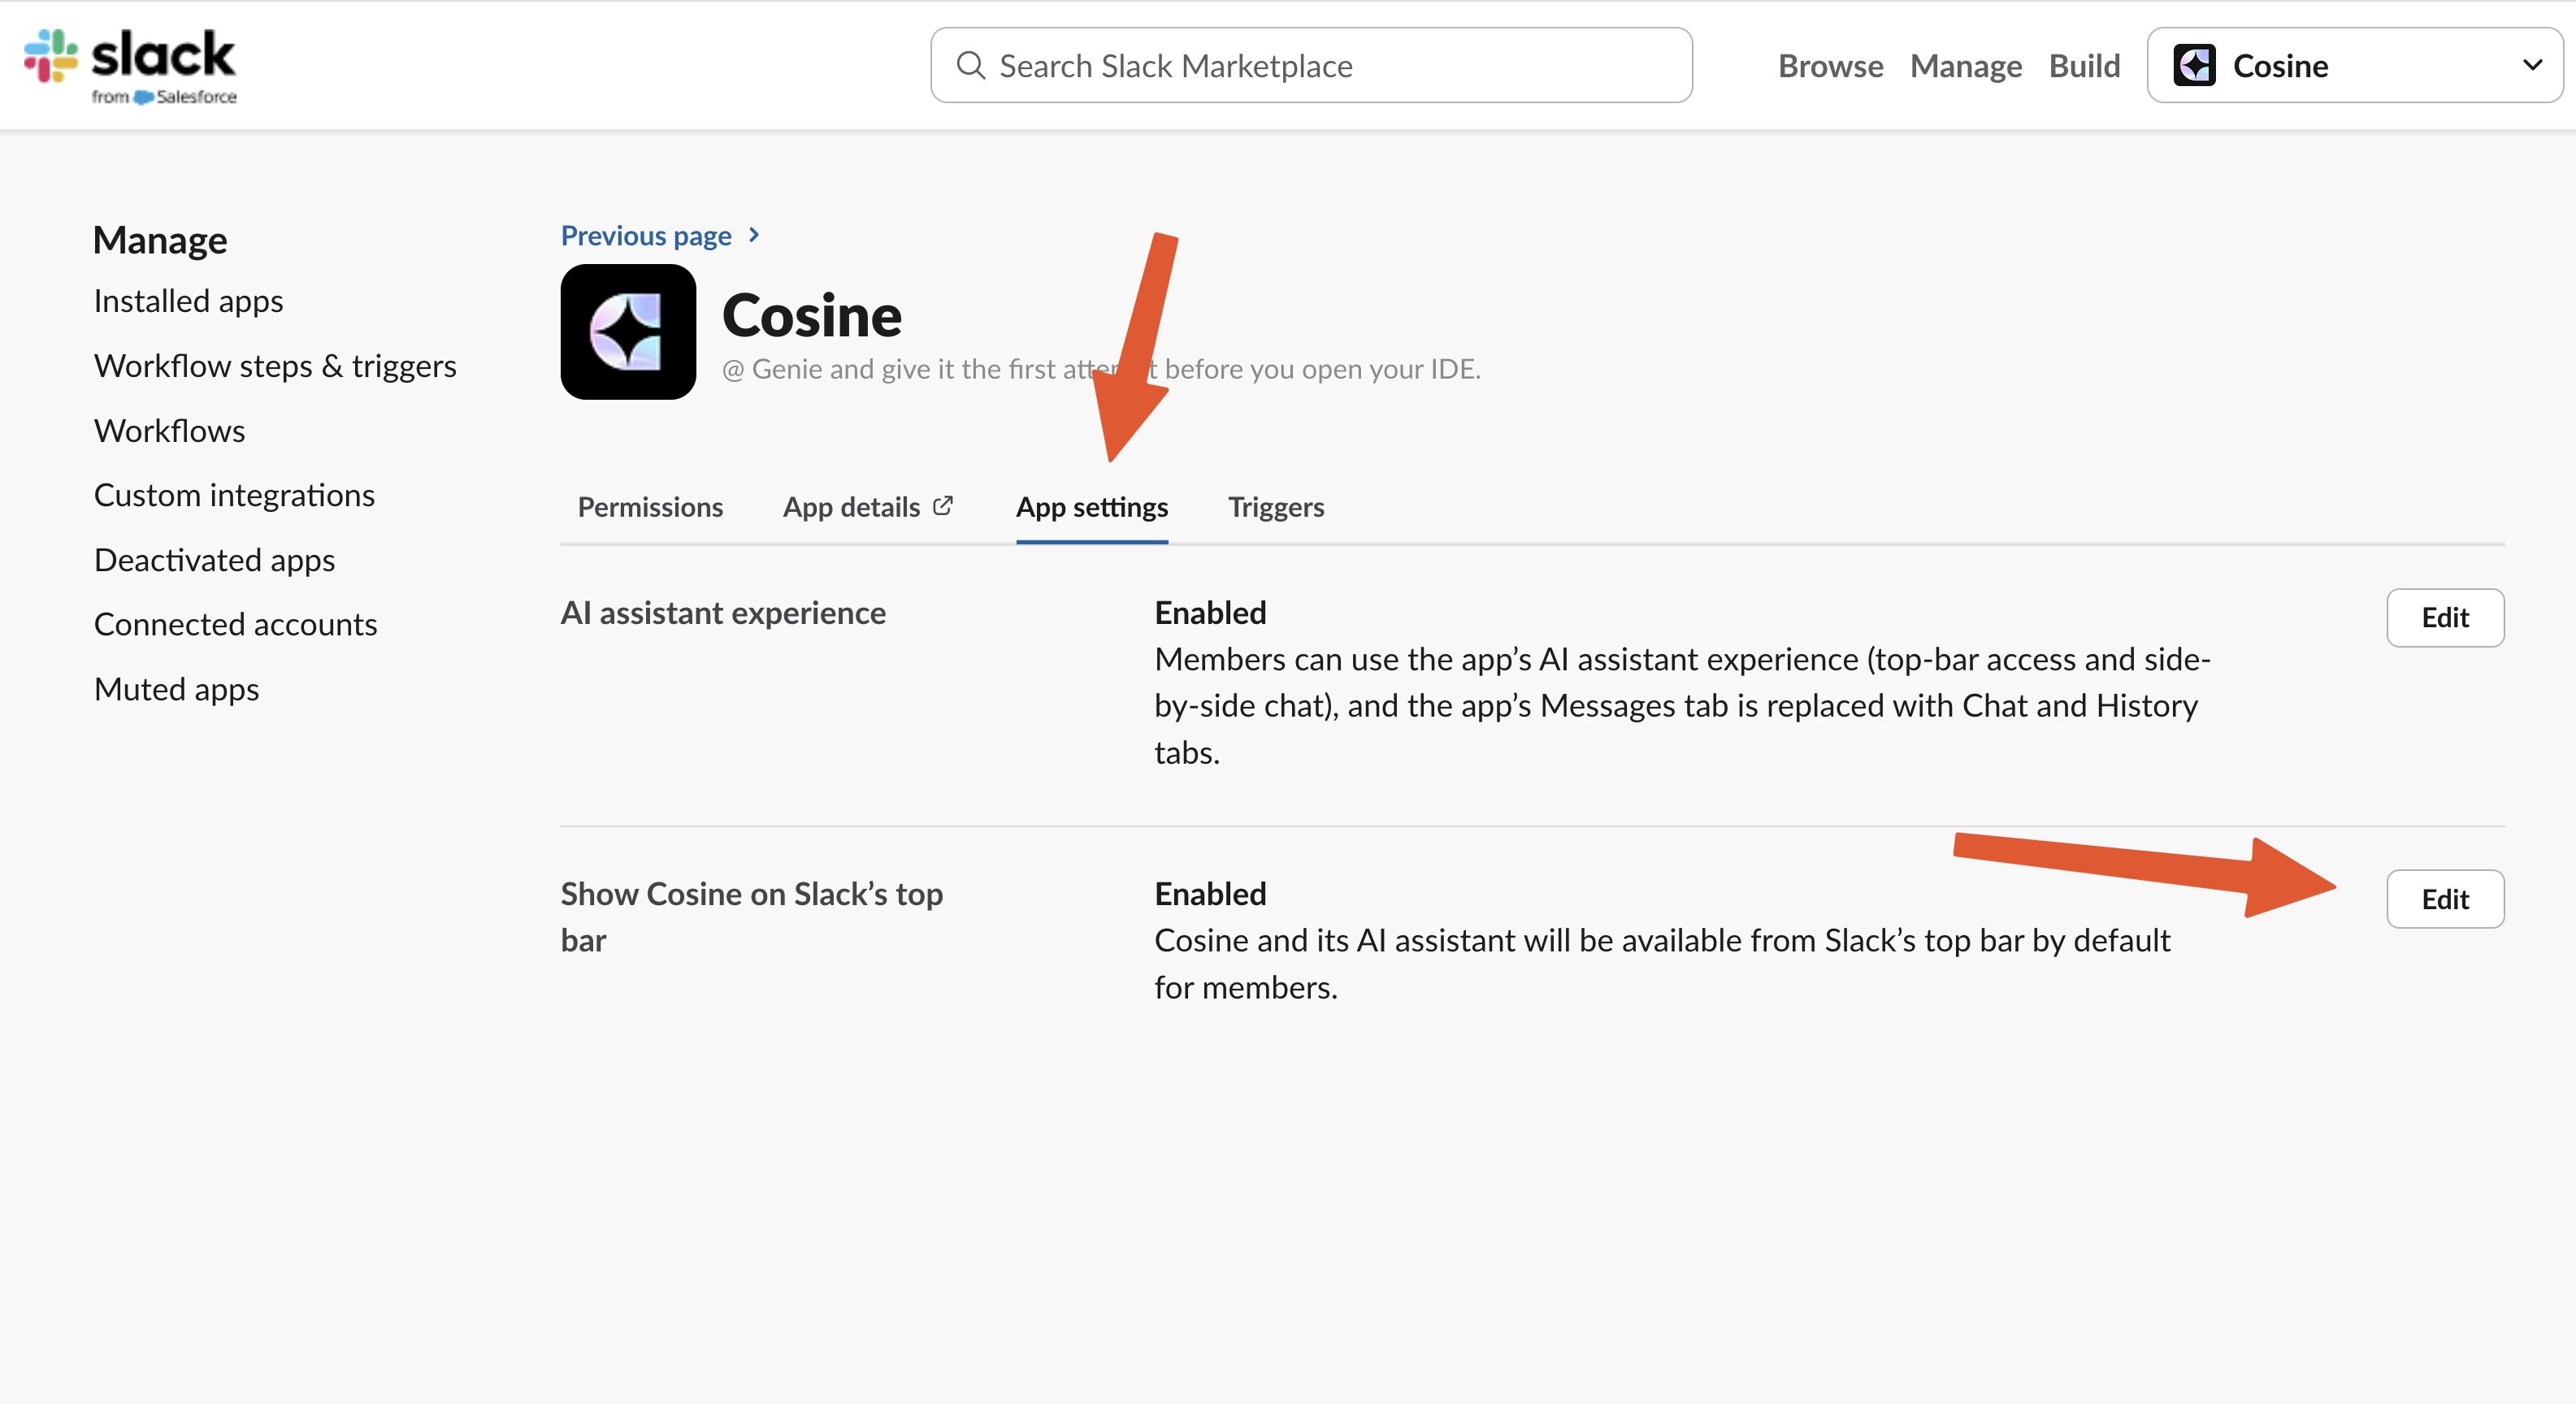Go to Deactivated apps in sidebar
Screen dimensions: 2576x1404
214,560
